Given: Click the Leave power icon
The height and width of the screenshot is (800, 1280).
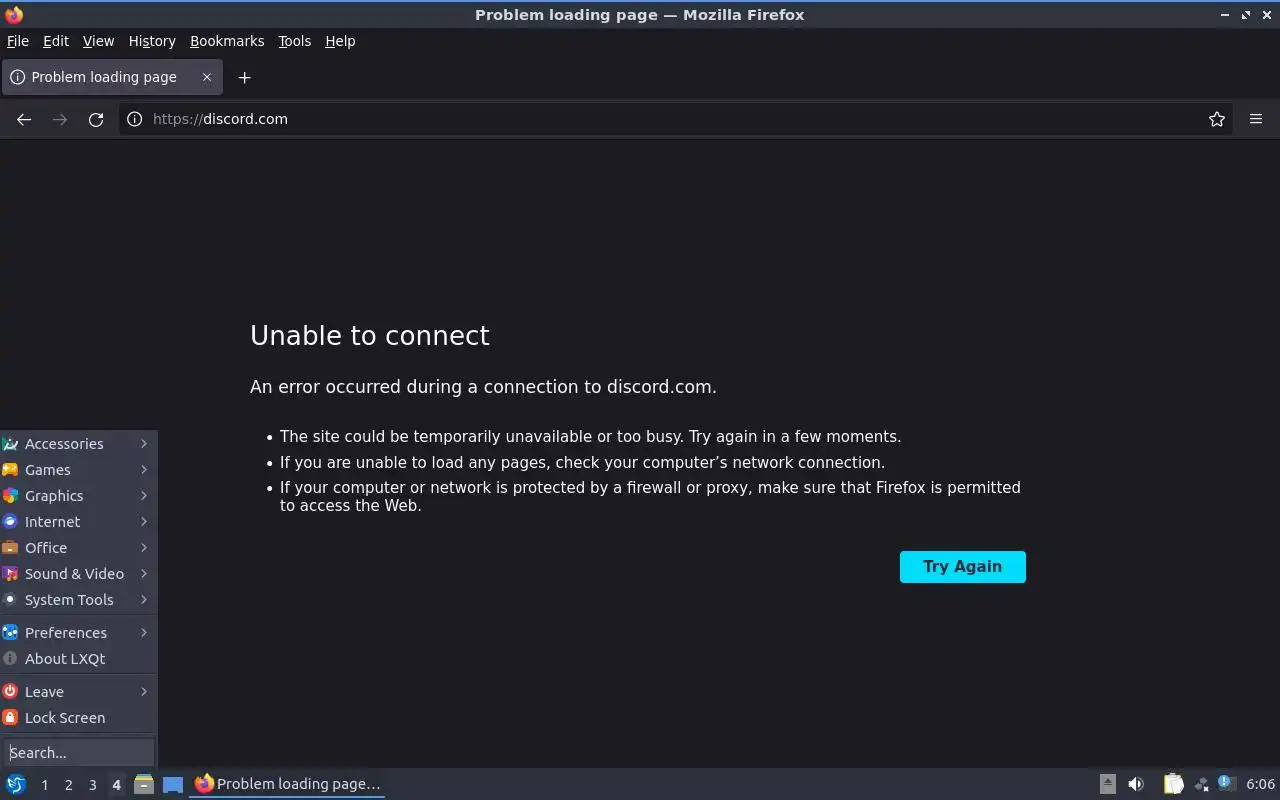Looking at the screenshot, I should [x=10, y=692].
